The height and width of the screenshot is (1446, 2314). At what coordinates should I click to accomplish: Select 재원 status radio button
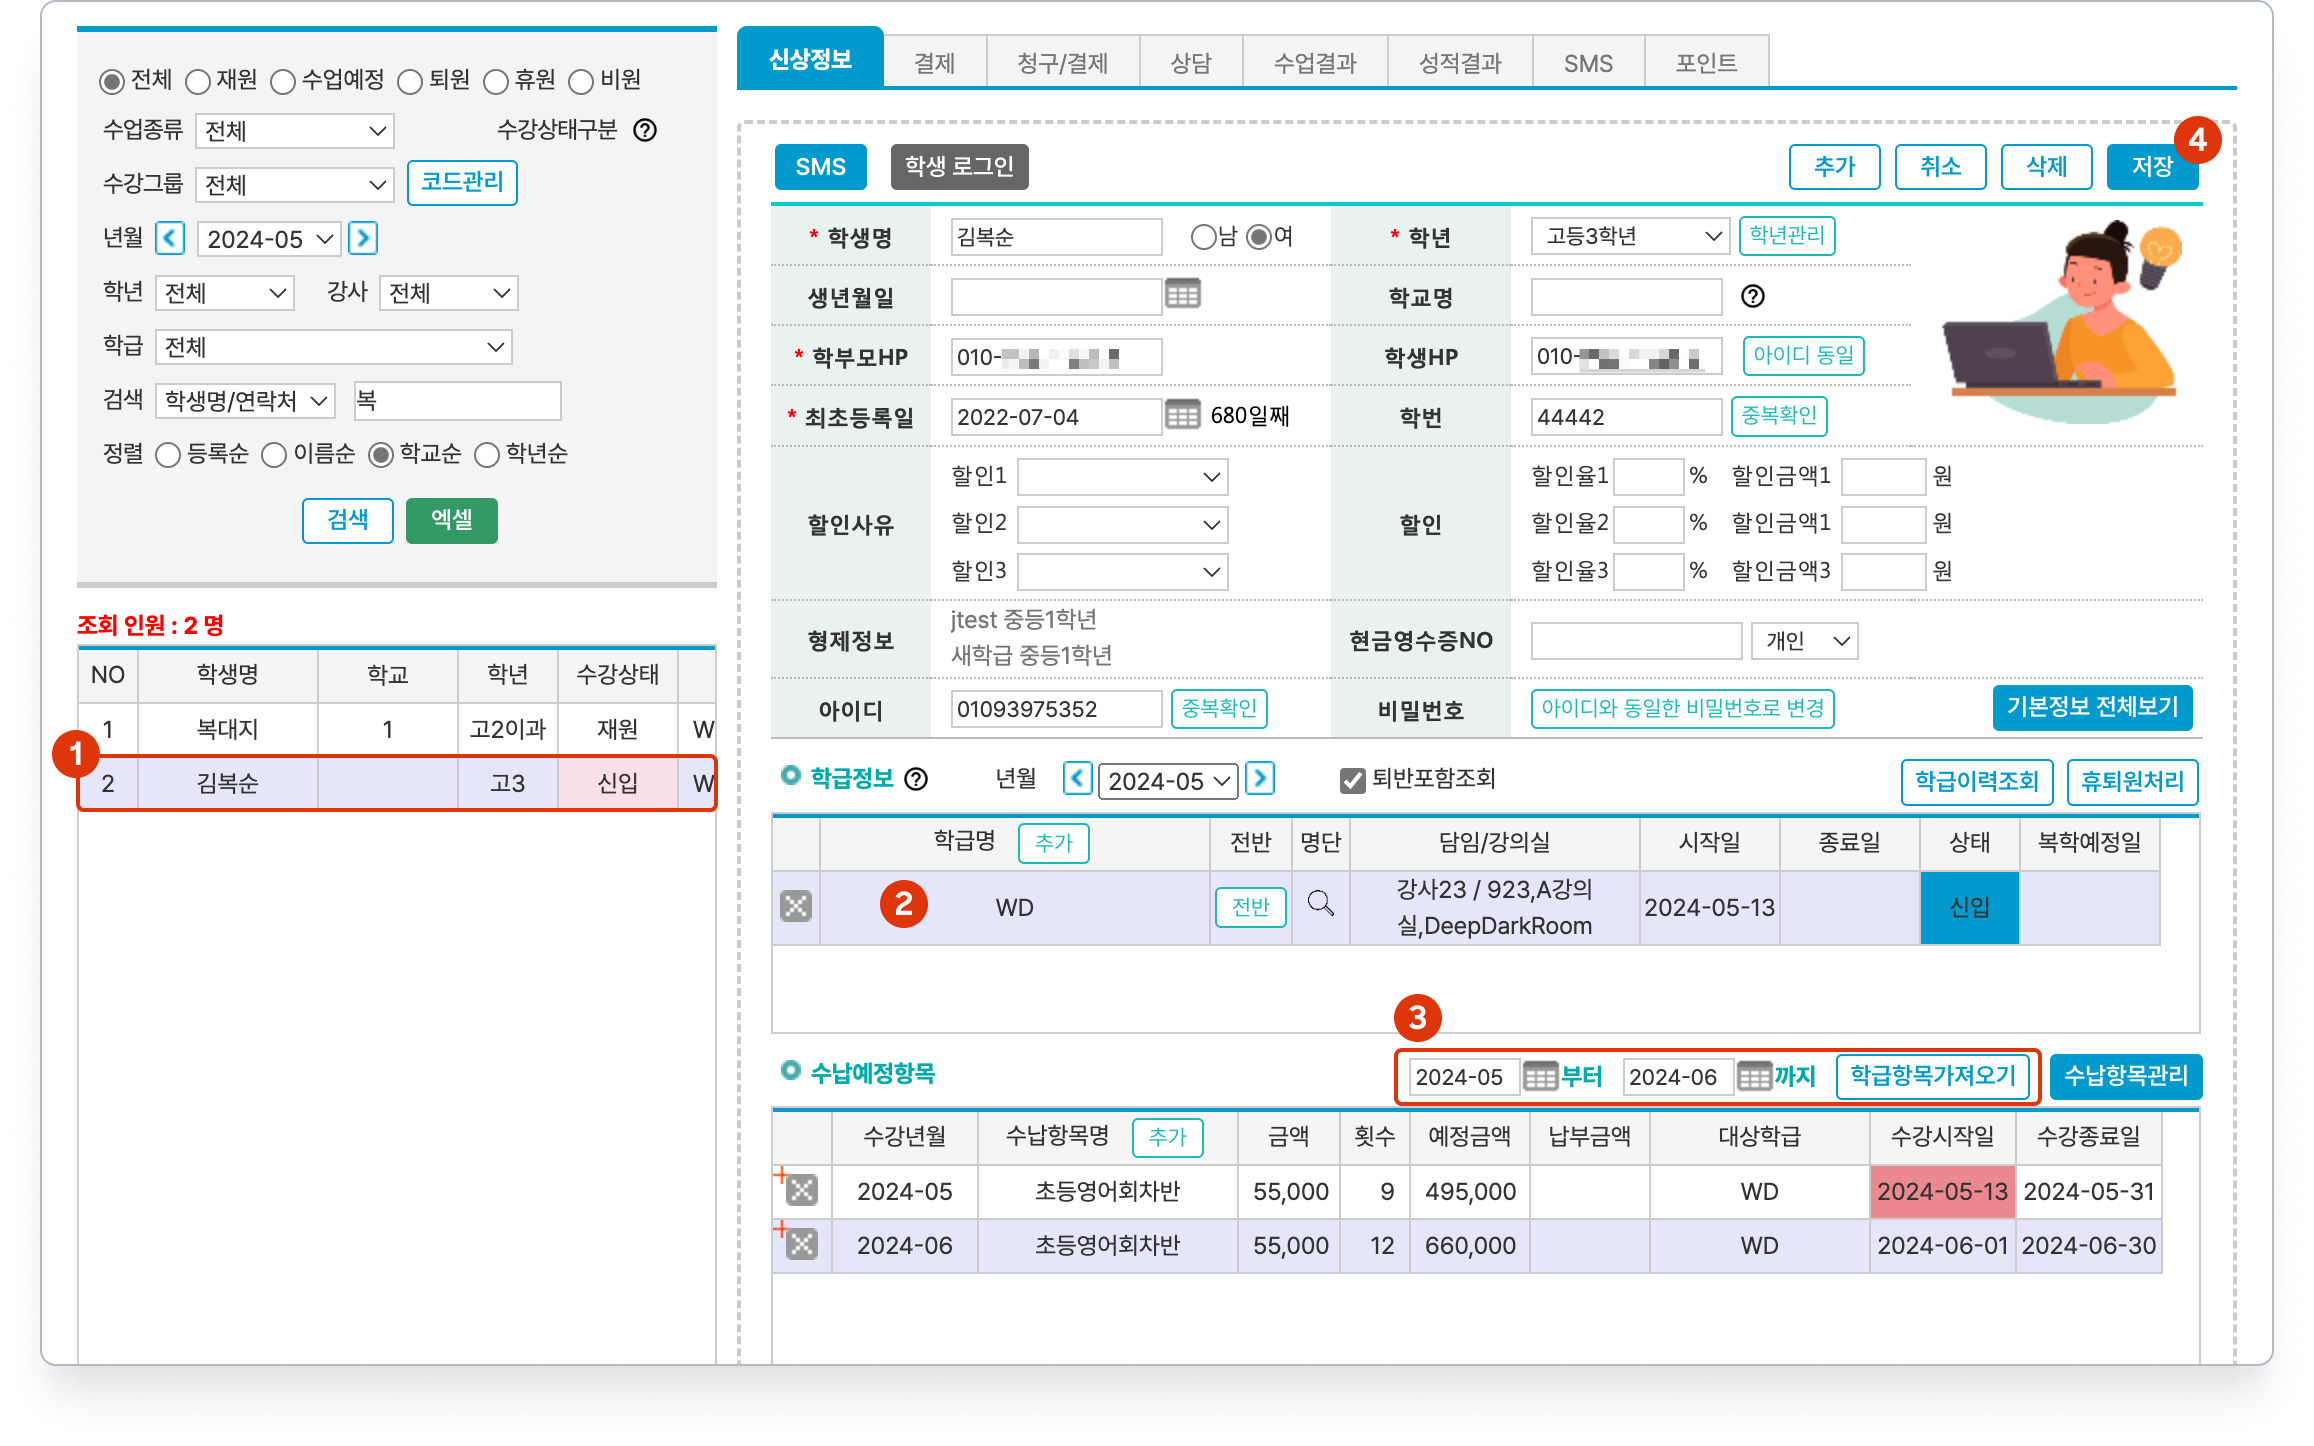point(198,81)
